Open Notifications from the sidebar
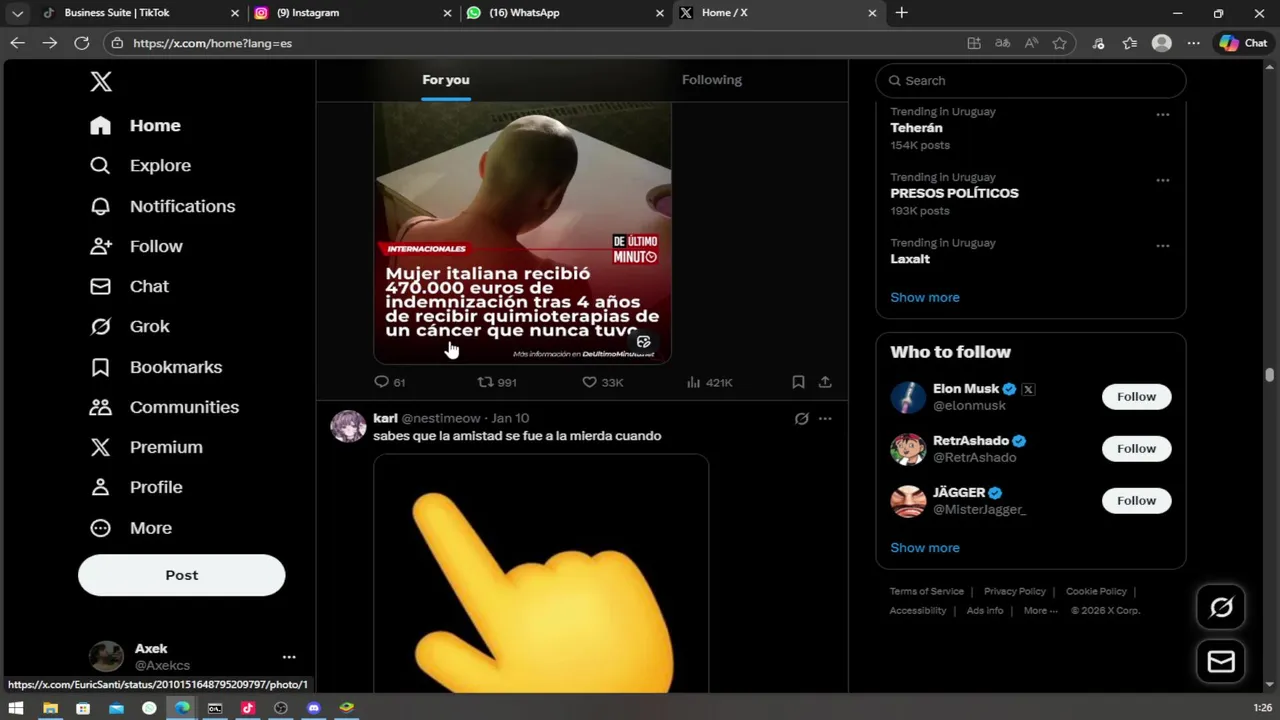The width and height of the screenshot is (1280, 720). pos(163,206)
